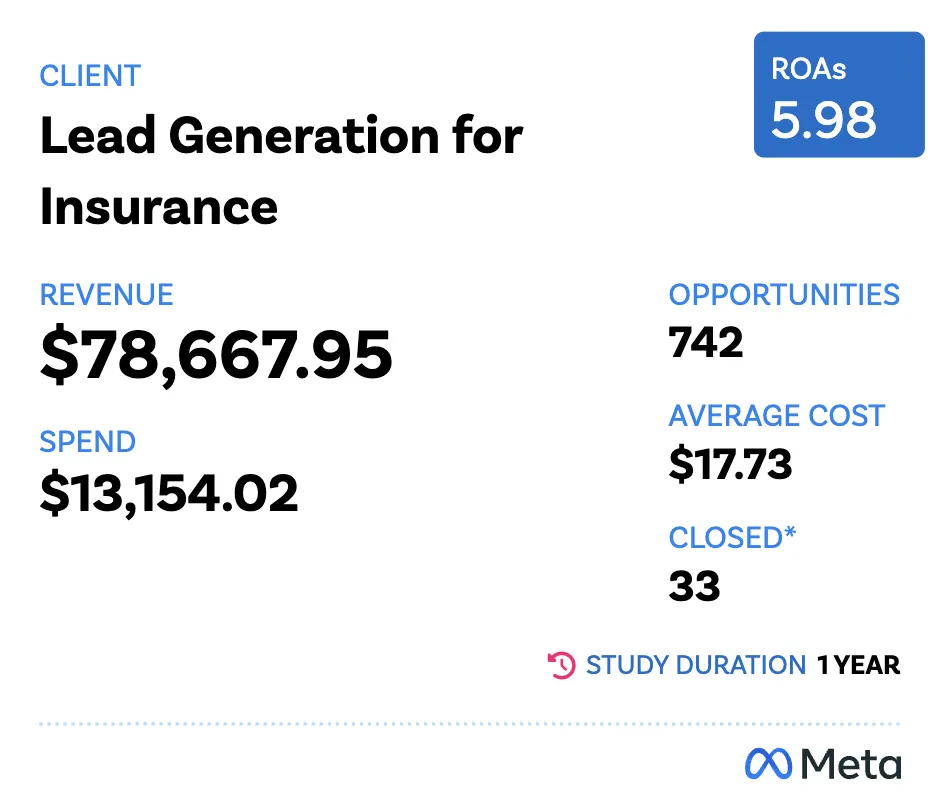Click the $17.73 average cost value
The image size is (940, 798).
coord(730,465)
